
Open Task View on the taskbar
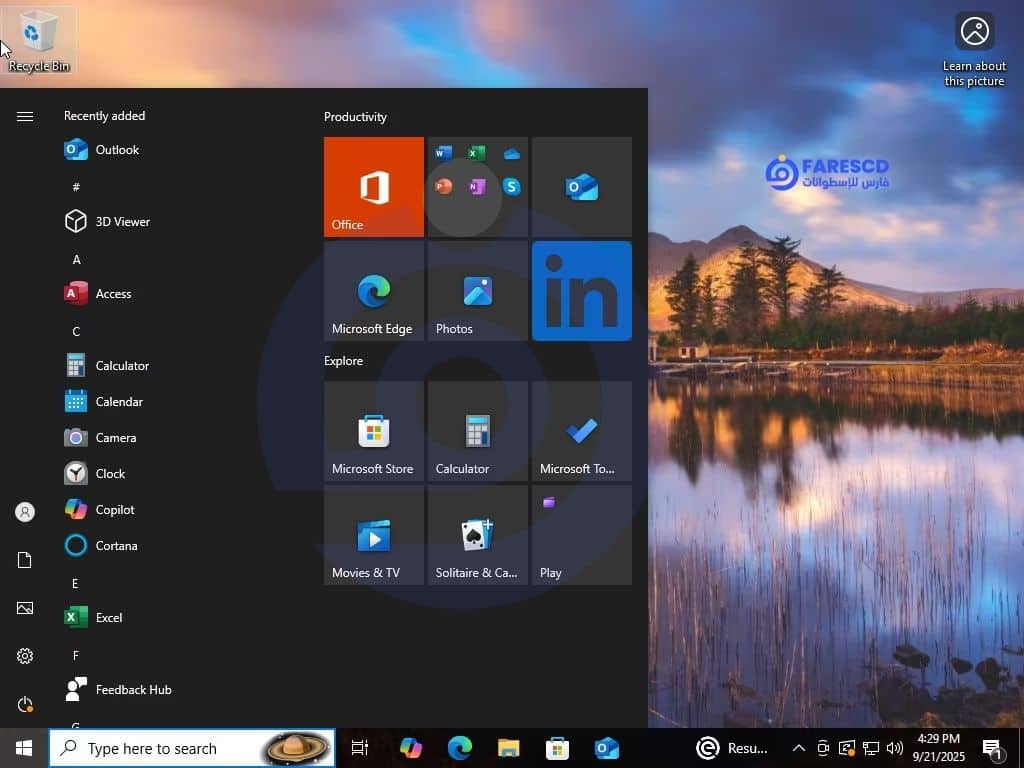coord(360,748)
